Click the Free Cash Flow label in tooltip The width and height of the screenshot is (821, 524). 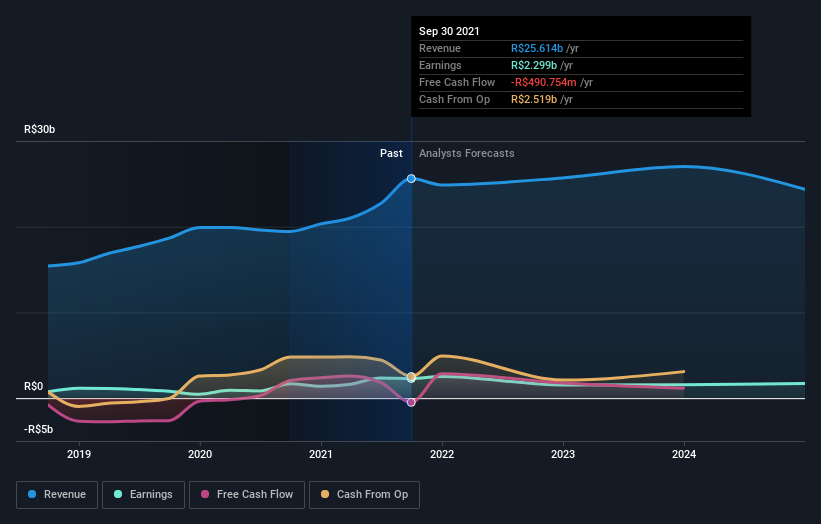[x=457, y=82]
